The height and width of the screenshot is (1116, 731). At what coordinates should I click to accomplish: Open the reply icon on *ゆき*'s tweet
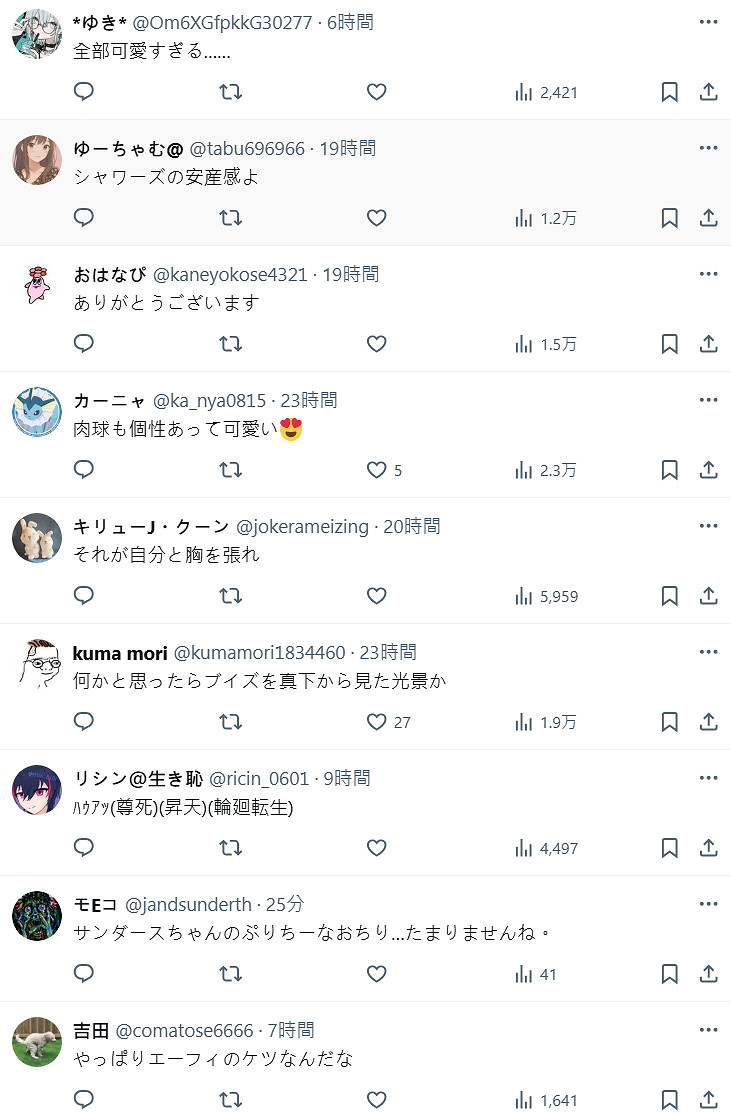tap(83, 91)
